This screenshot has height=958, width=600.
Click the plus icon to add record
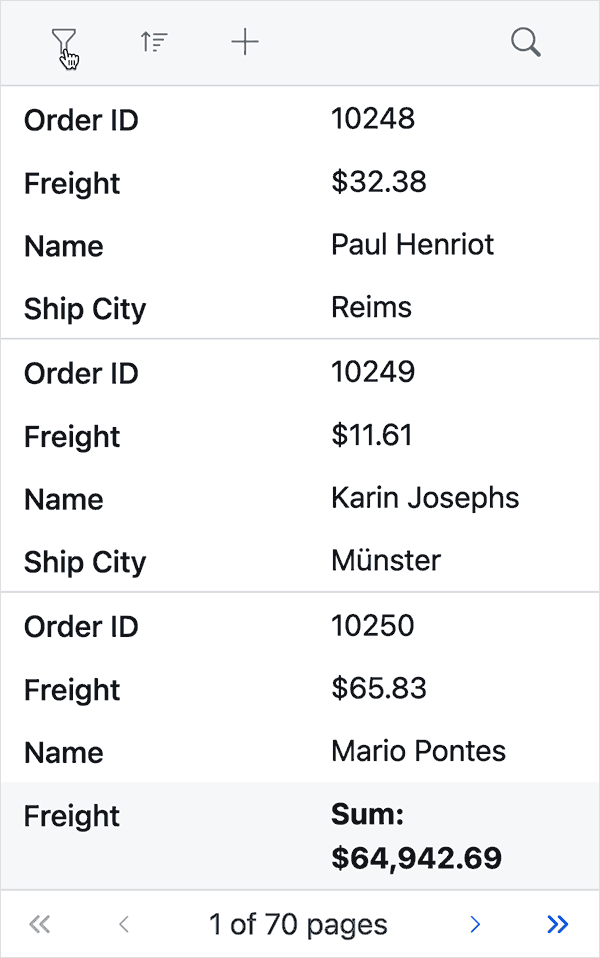245,42
